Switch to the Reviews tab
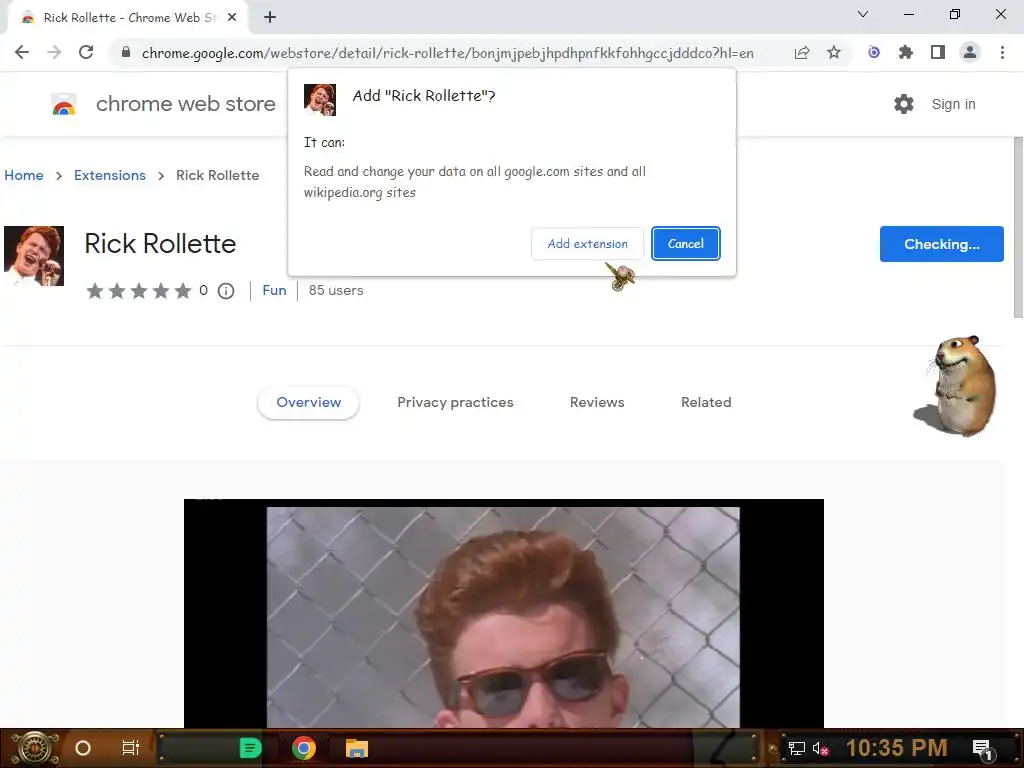 click(597, 402)
